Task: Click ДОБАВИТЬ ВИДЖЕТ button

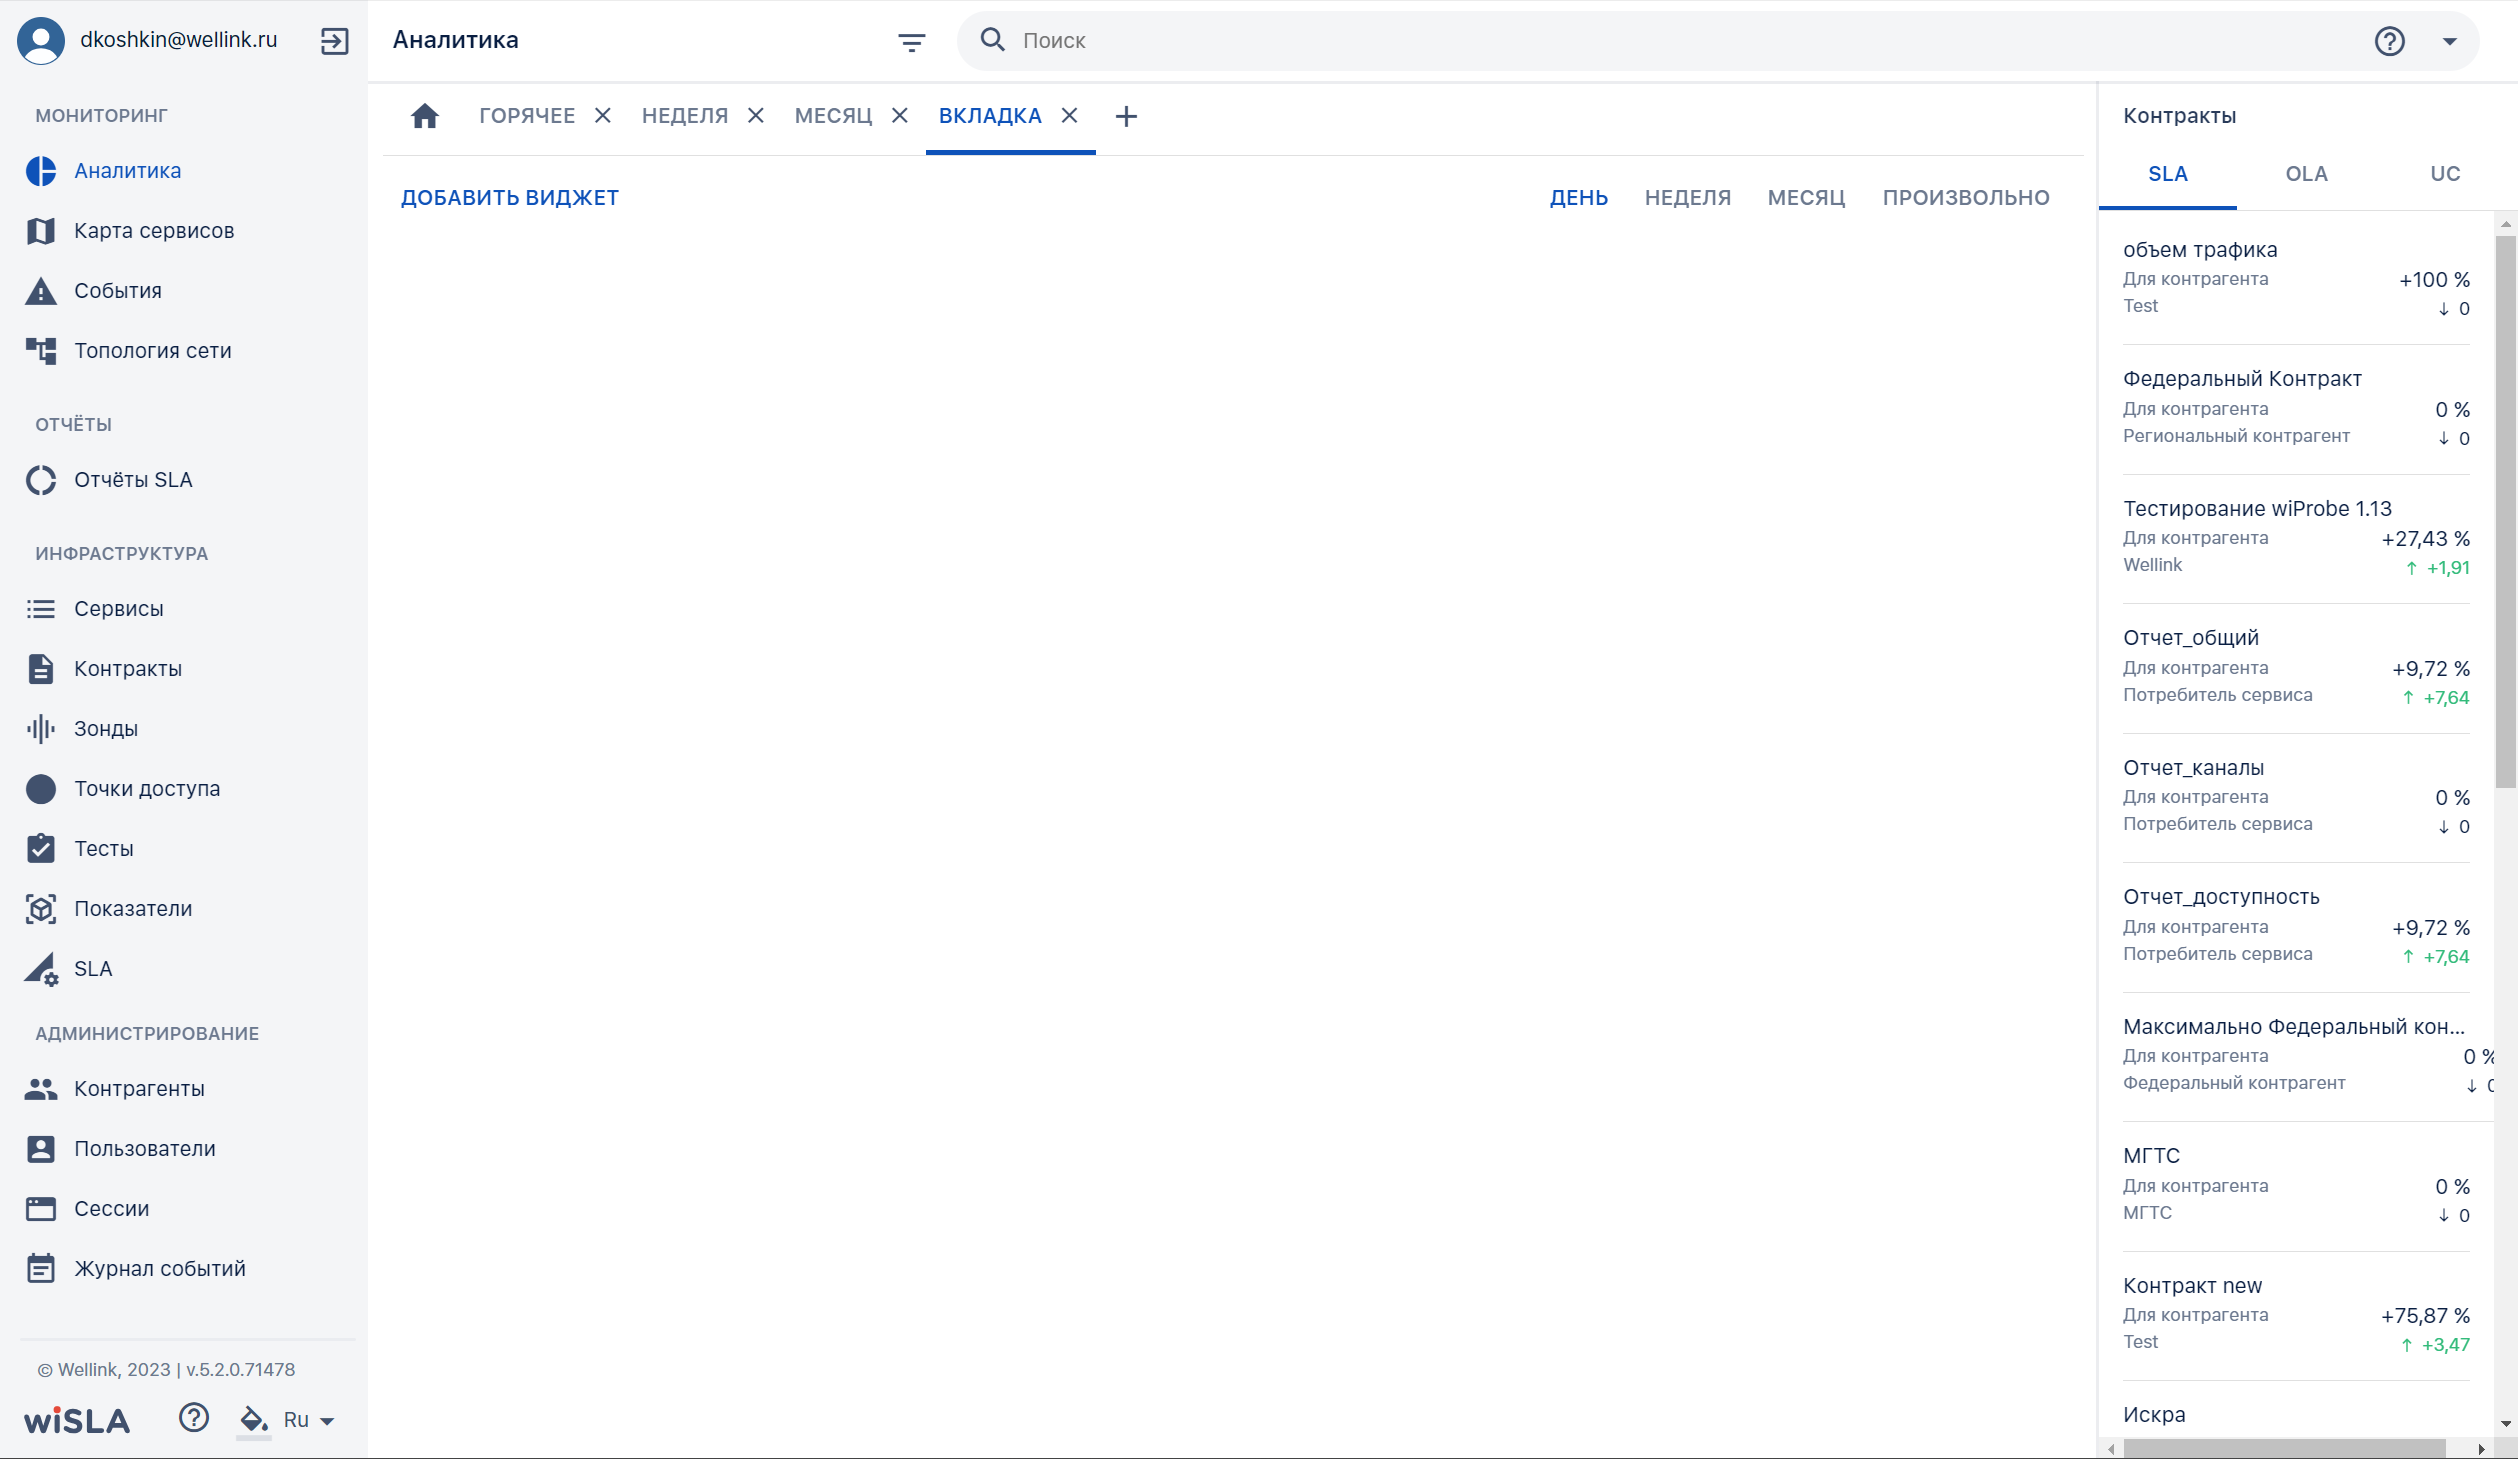Action: pyautogui.click(x=510, y=198)
